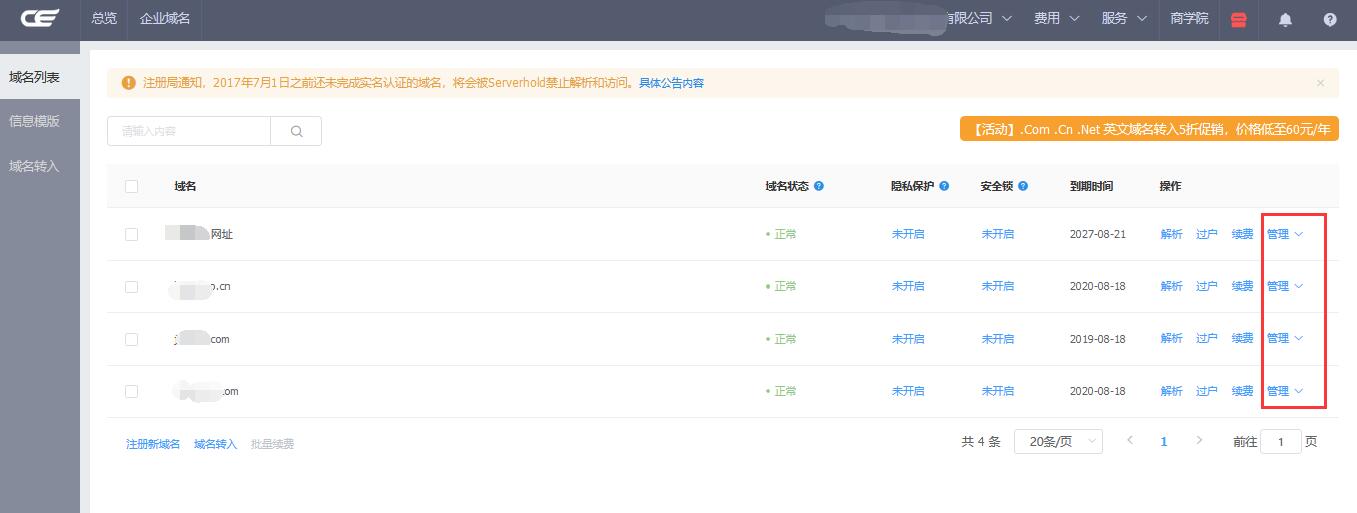Screen dimensions: 1357x513
Task: Click the 注册新域名 link
Action: 153,444
